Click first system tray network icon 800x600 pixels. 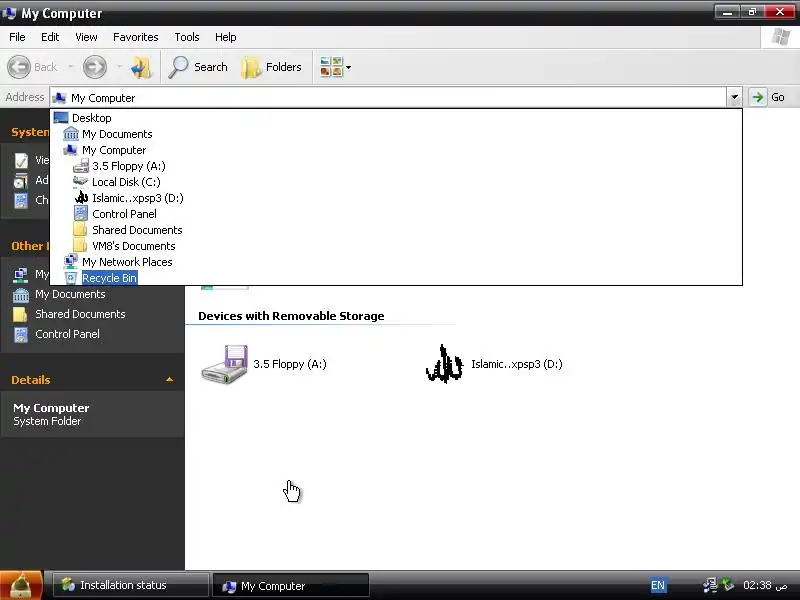click(x=710, y=585)
